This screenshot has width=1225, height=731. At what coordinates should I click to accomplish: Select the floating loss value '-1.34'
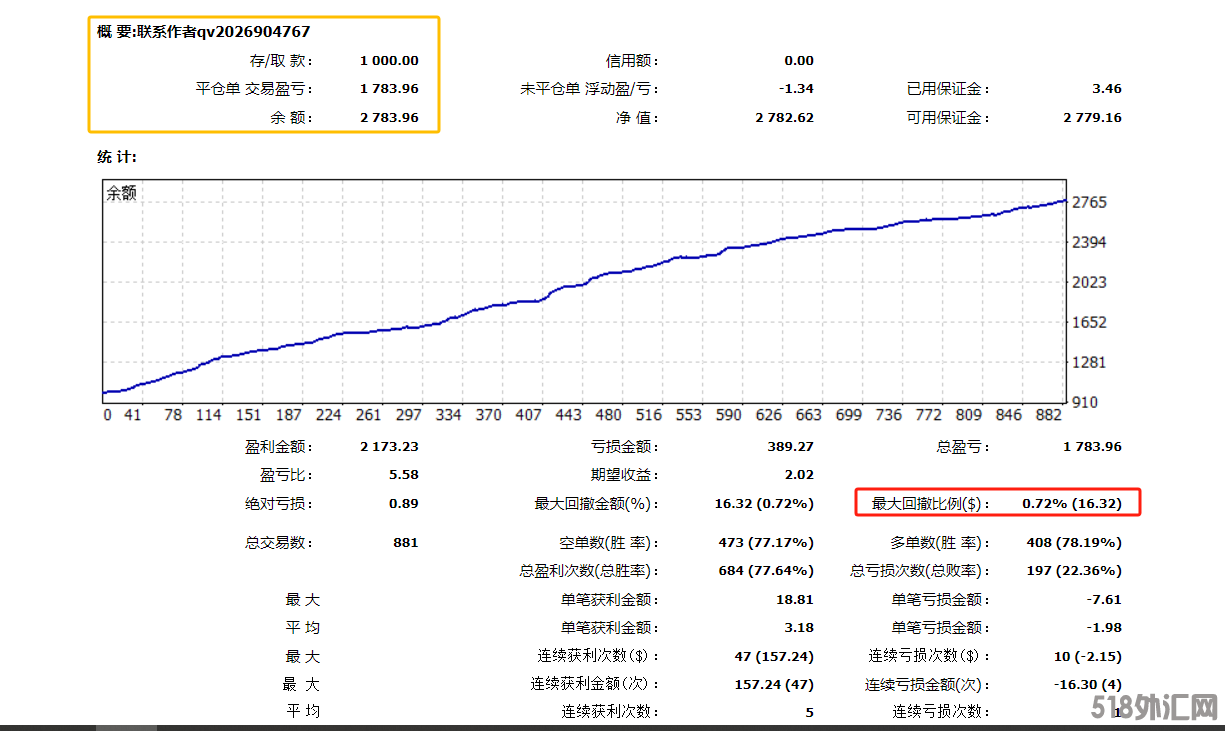(x=797, y=89)
